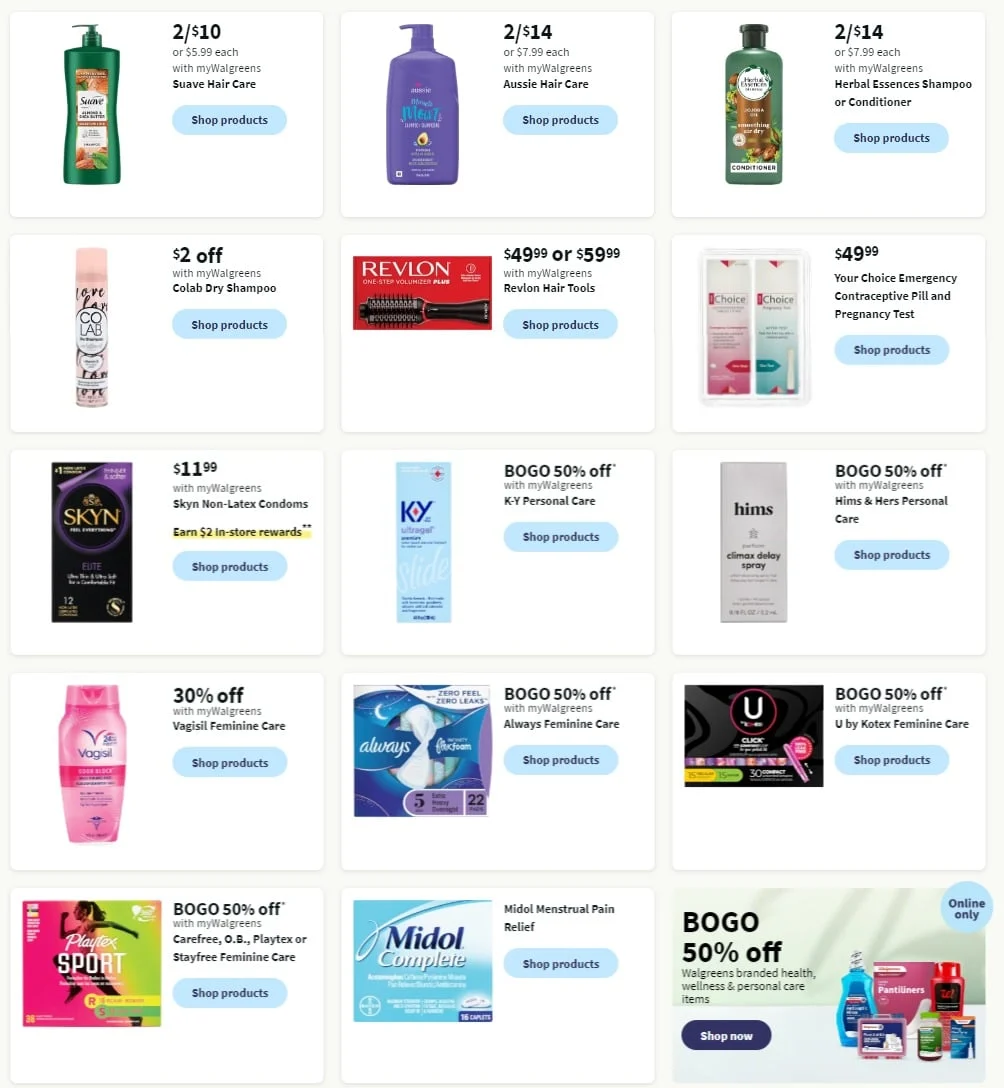Click the Playtex Sport product image
The width and height of the screenshot is (1004, 1088).
coord(92,964)
